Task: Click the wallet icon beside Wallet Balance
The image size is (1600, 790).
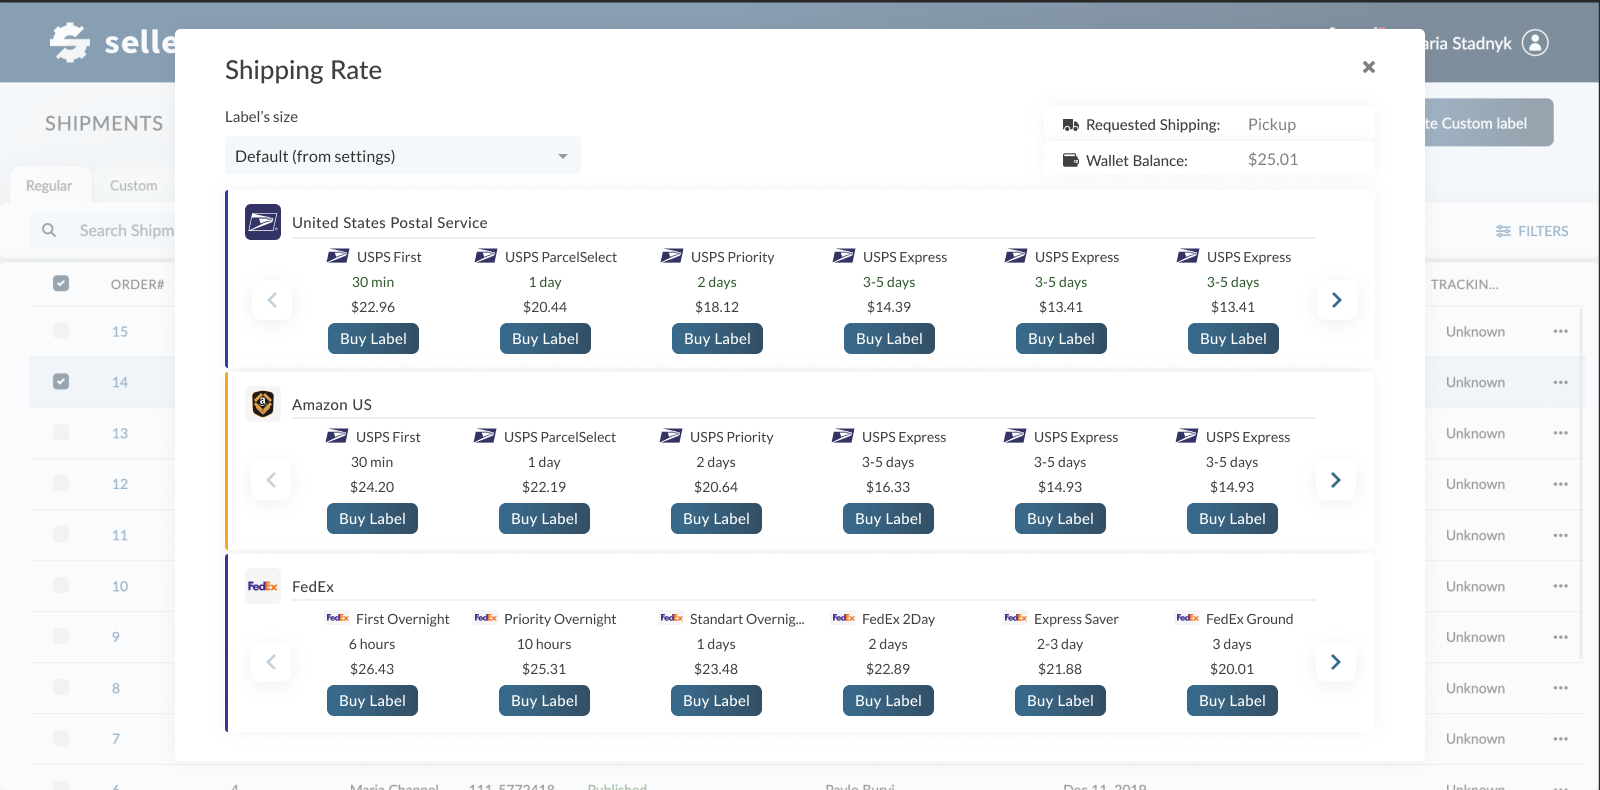Action: point(1070,160)
